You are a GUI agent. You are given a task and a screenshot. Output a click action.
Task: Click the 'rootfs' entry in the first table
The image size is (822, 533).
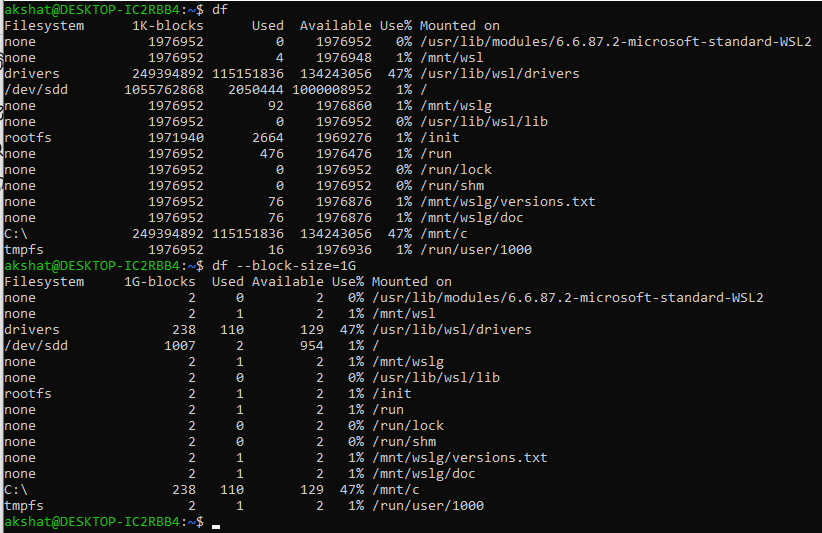(28, 138)
